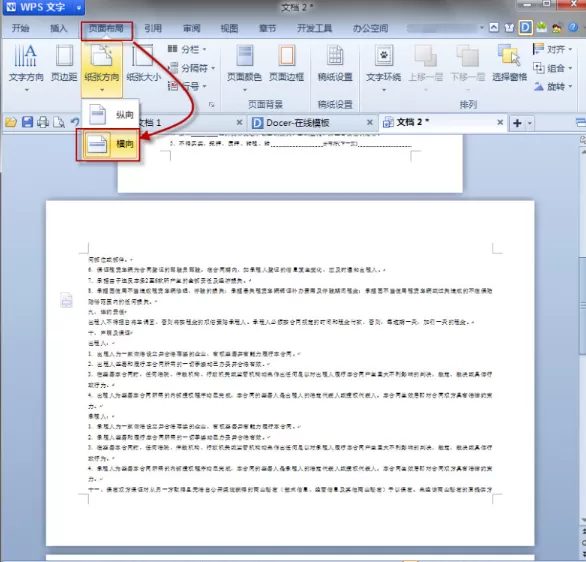Expand the dropdown arrow beside new tab plus
This screenshot has width=586, height=562.
(x=530, y=123)
